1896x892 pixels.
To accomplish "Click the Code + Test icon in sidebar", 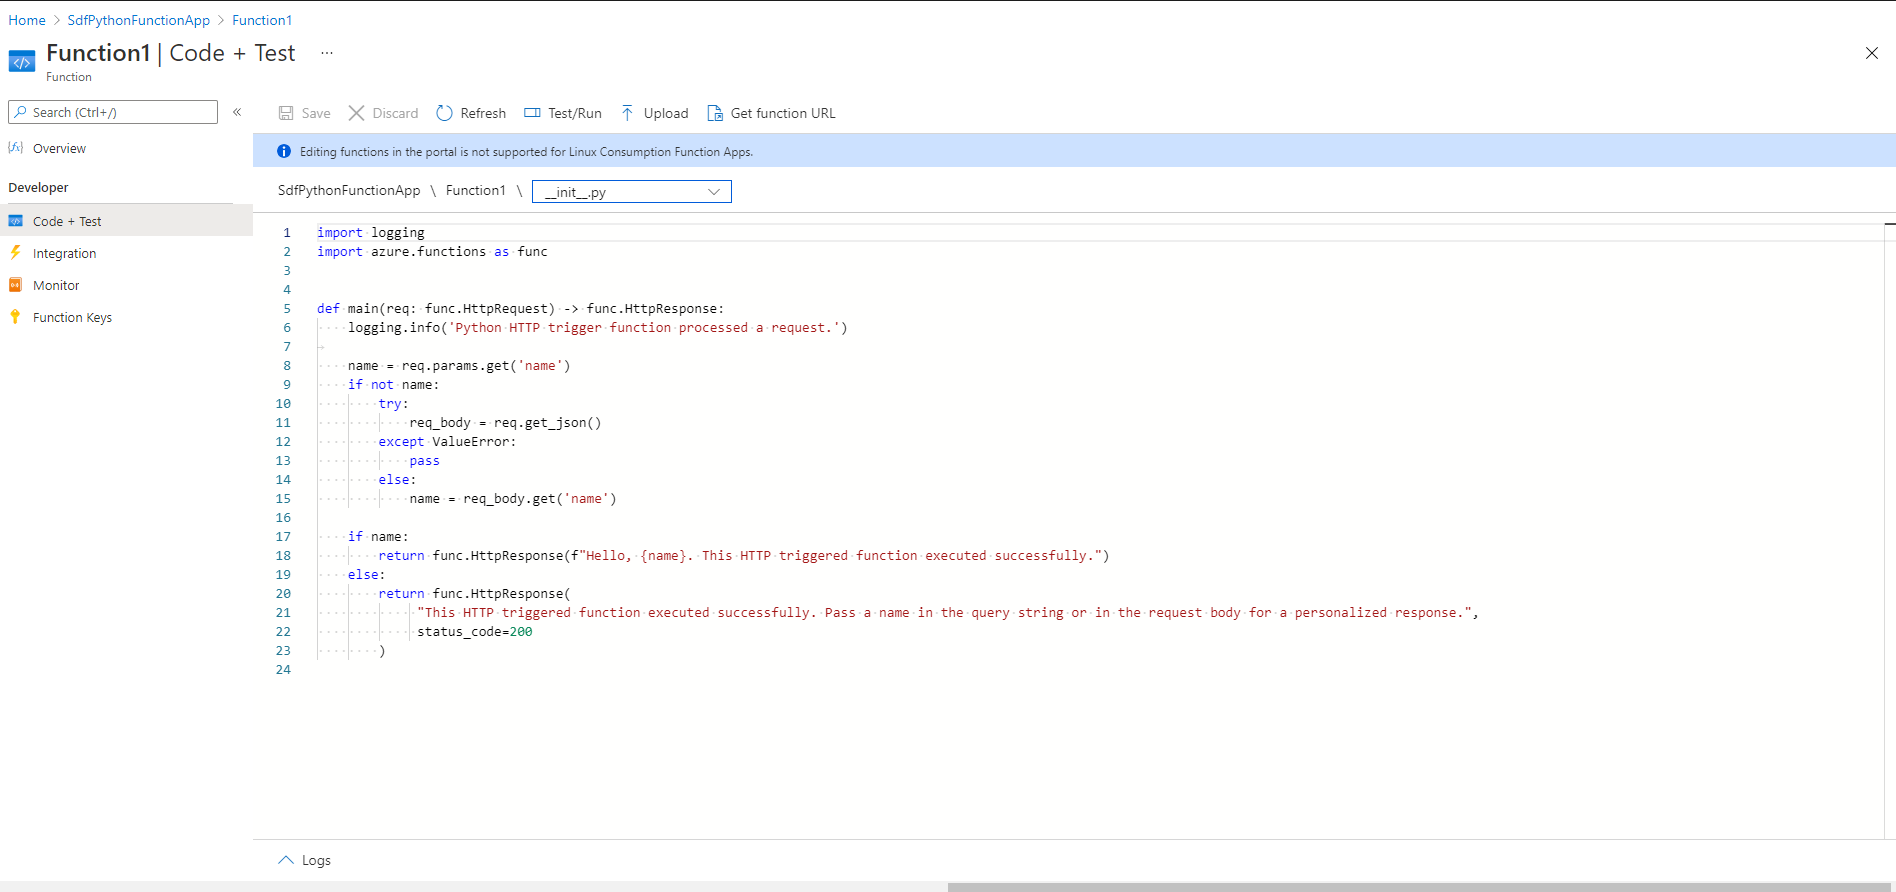I will point(16,221).
